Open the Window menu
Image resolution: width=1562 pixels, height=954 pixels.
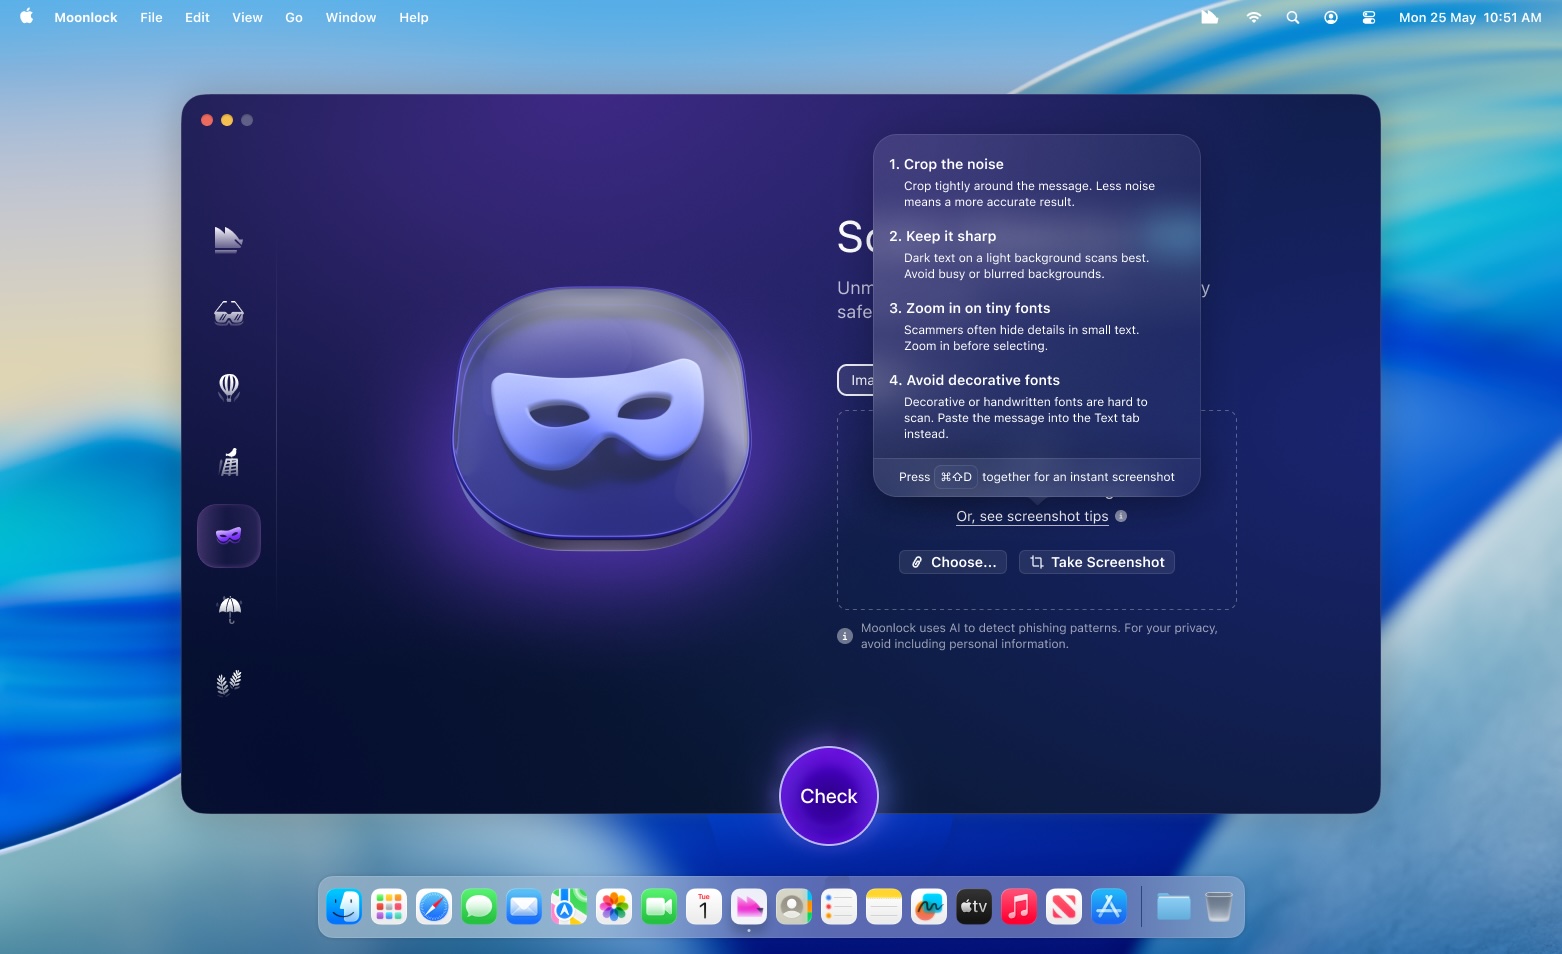pyautogui.click(x=351, y=17)
